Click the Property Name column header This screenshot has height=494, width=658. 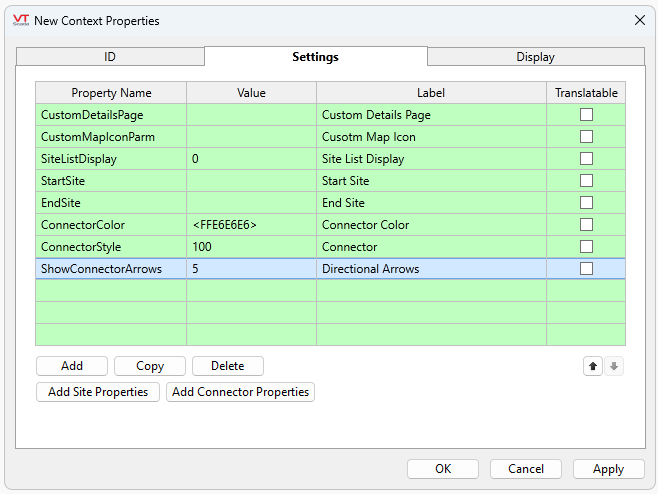pos(111,93)
